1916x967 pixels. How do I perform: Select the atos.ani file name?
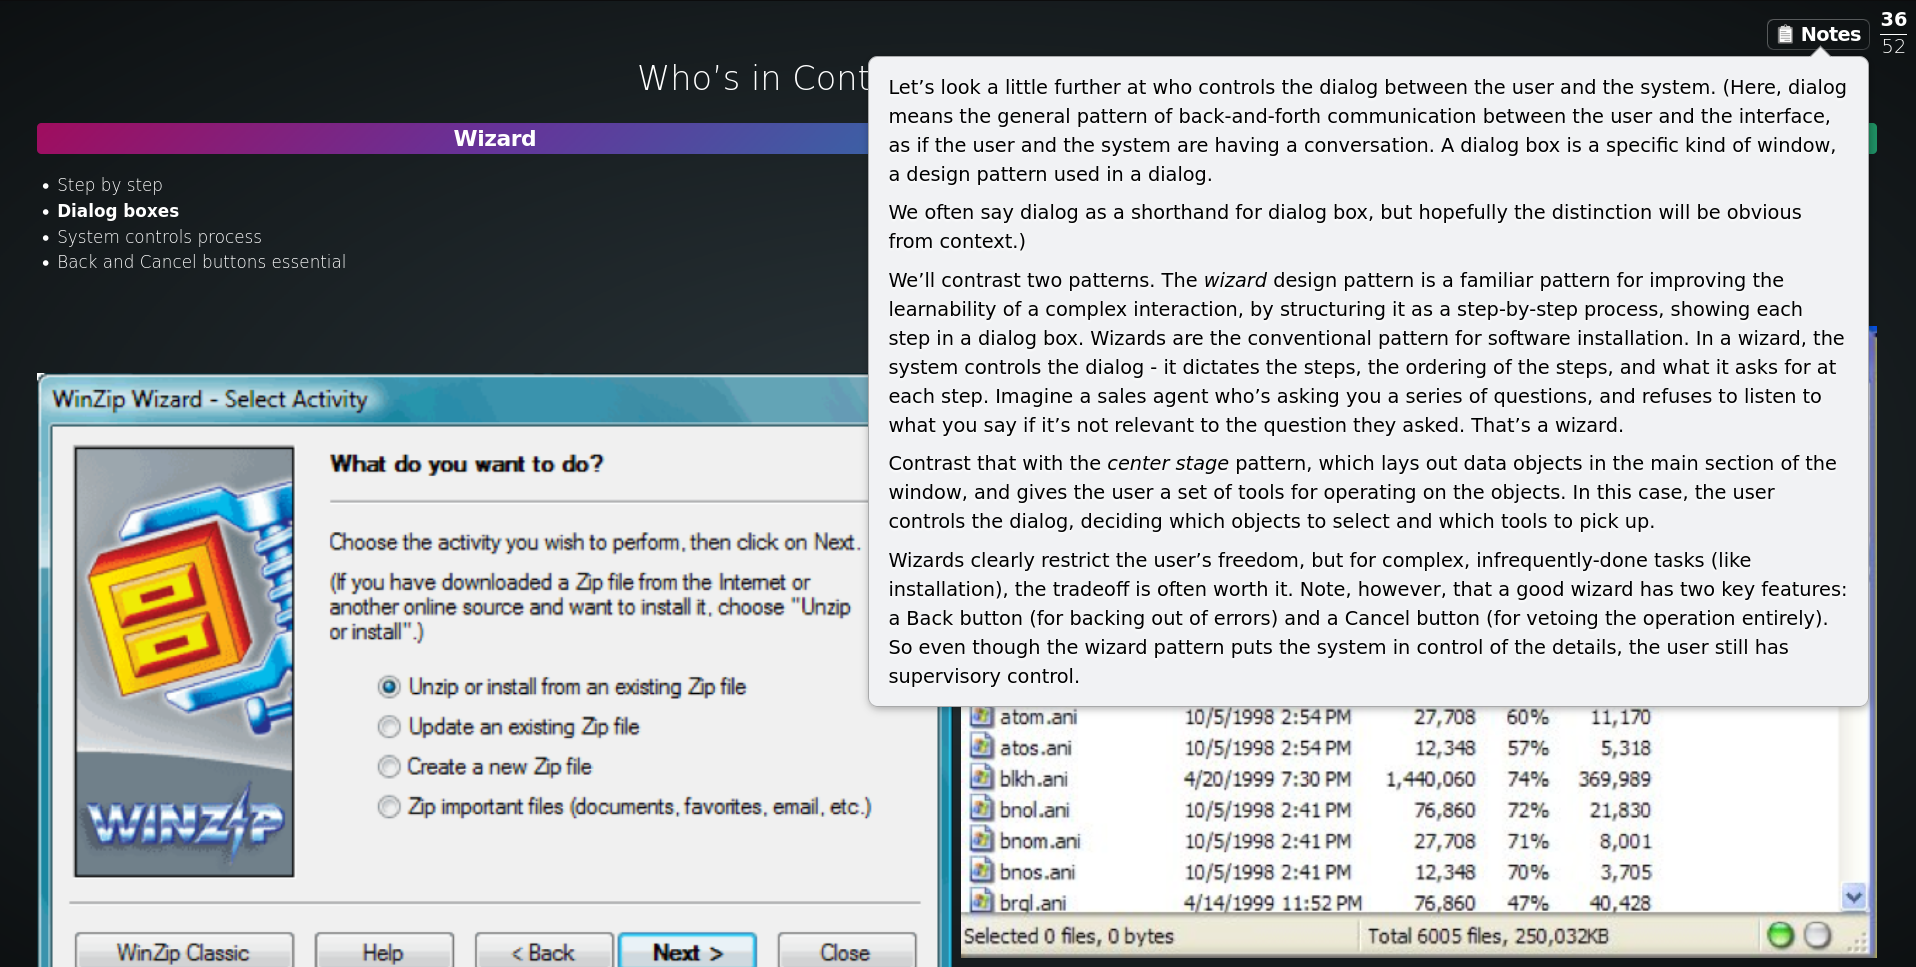[1035, 748]
